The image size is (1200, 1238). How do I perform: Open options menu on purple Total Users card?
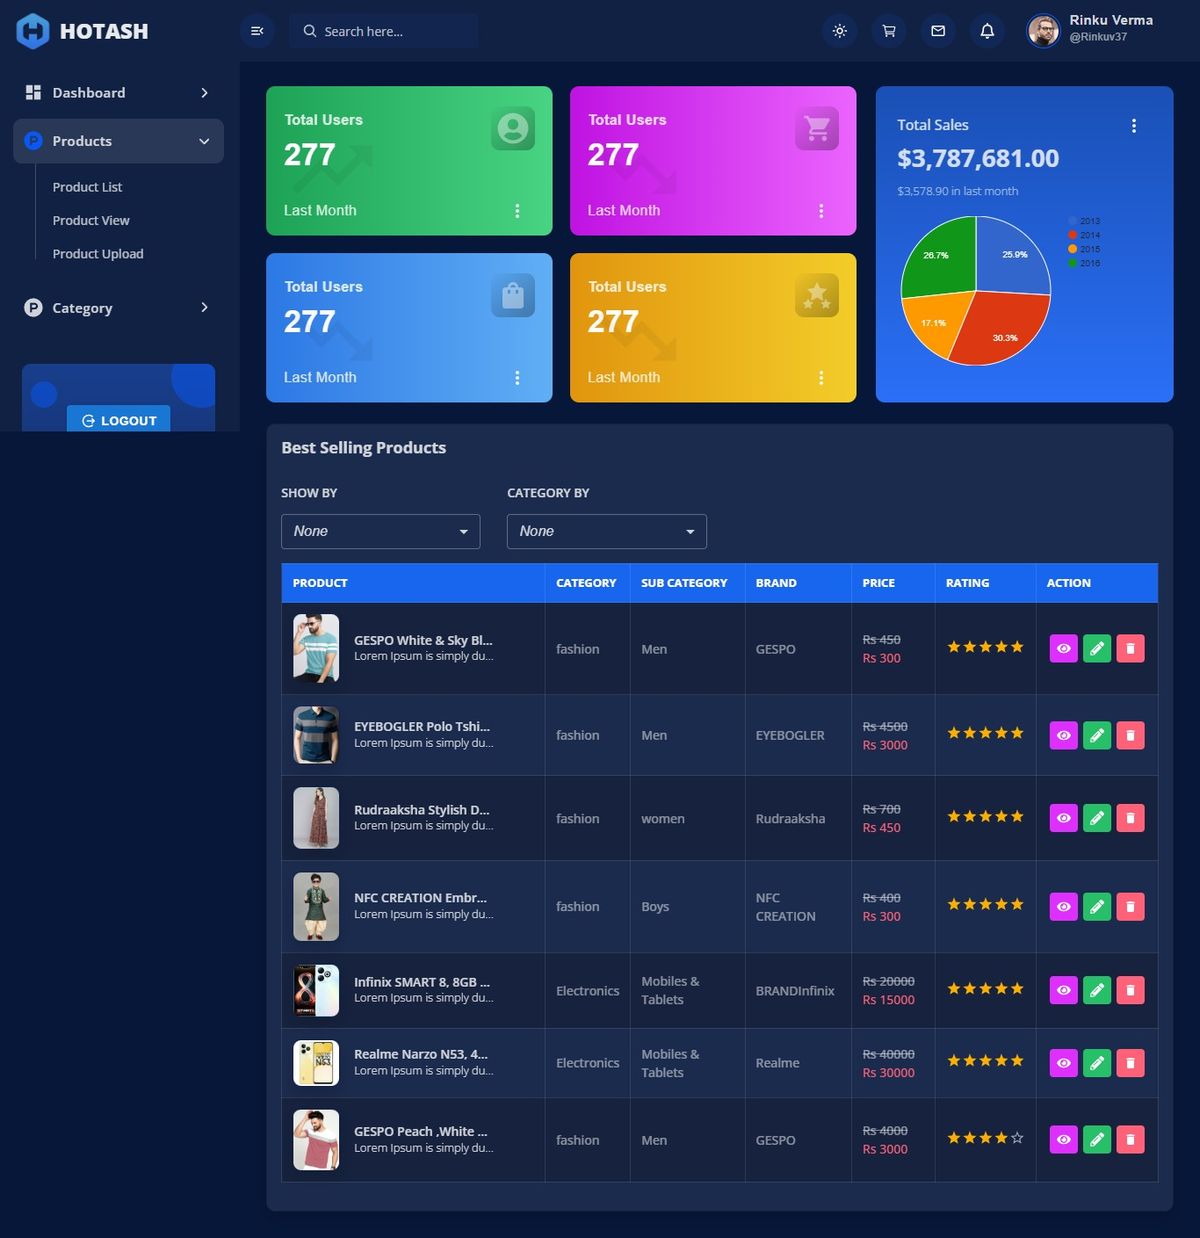coord(821,211)
